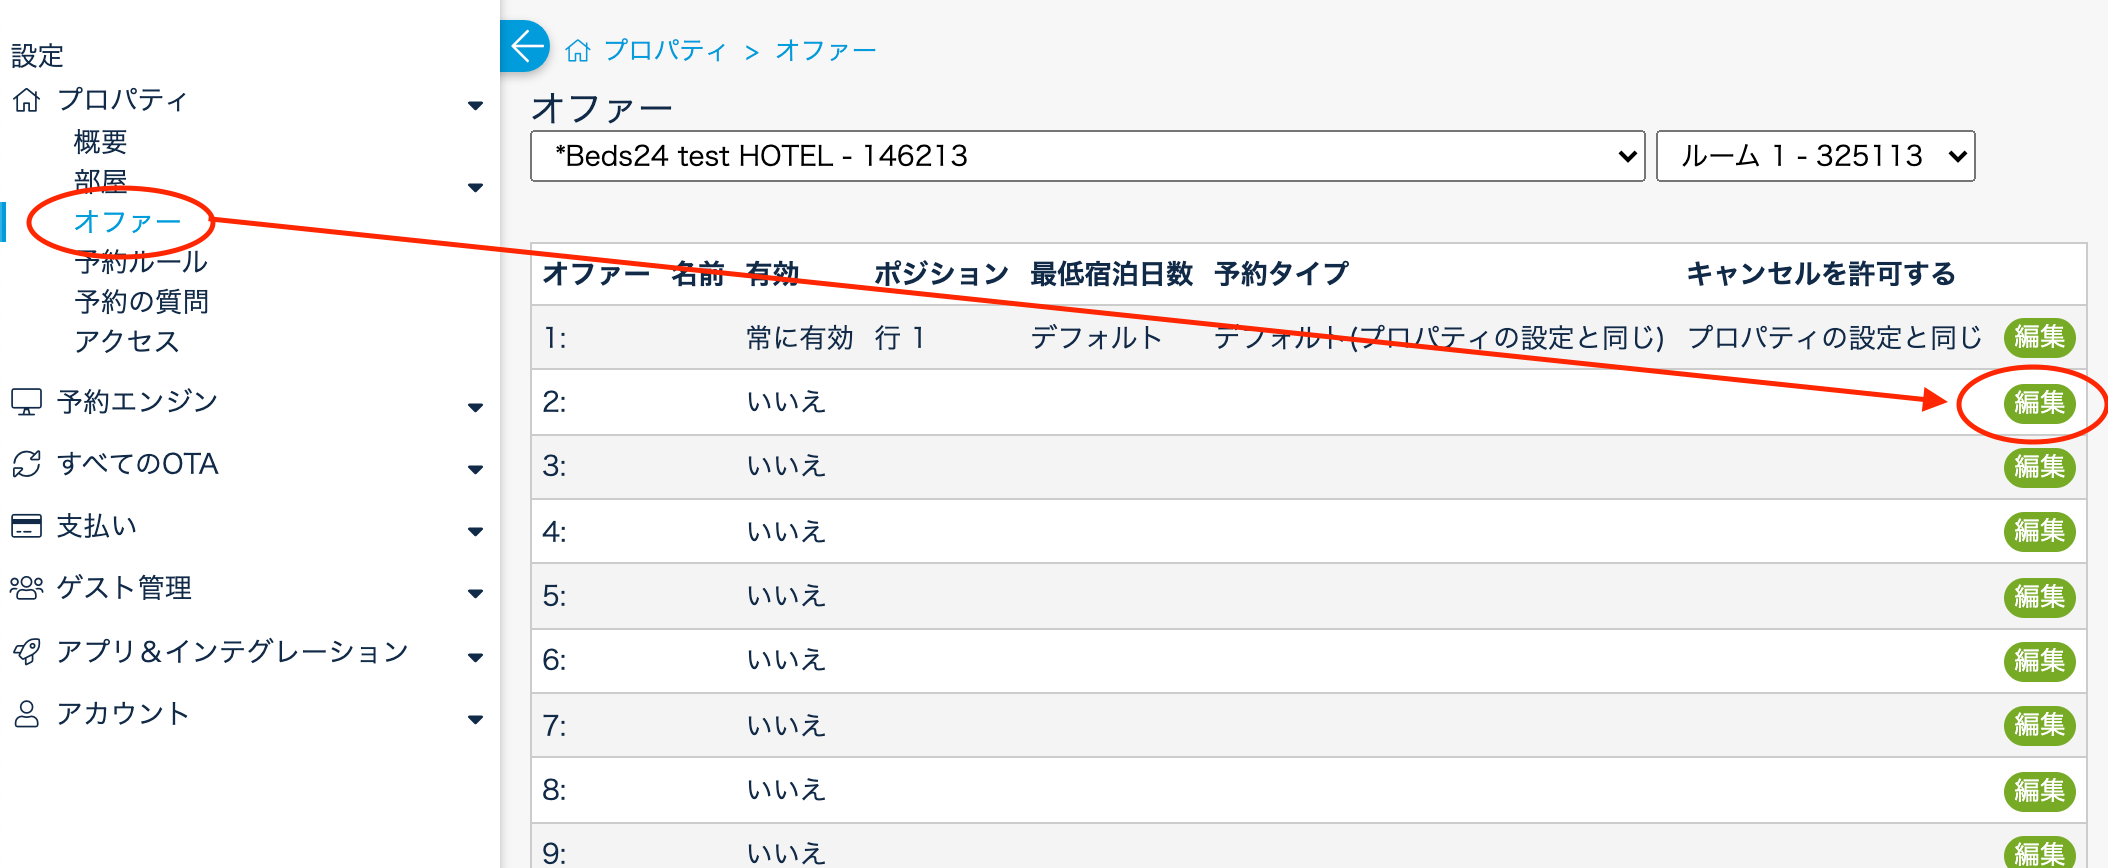Open the Beds24 test HOTEL property dropdown

coord(1087,156)
